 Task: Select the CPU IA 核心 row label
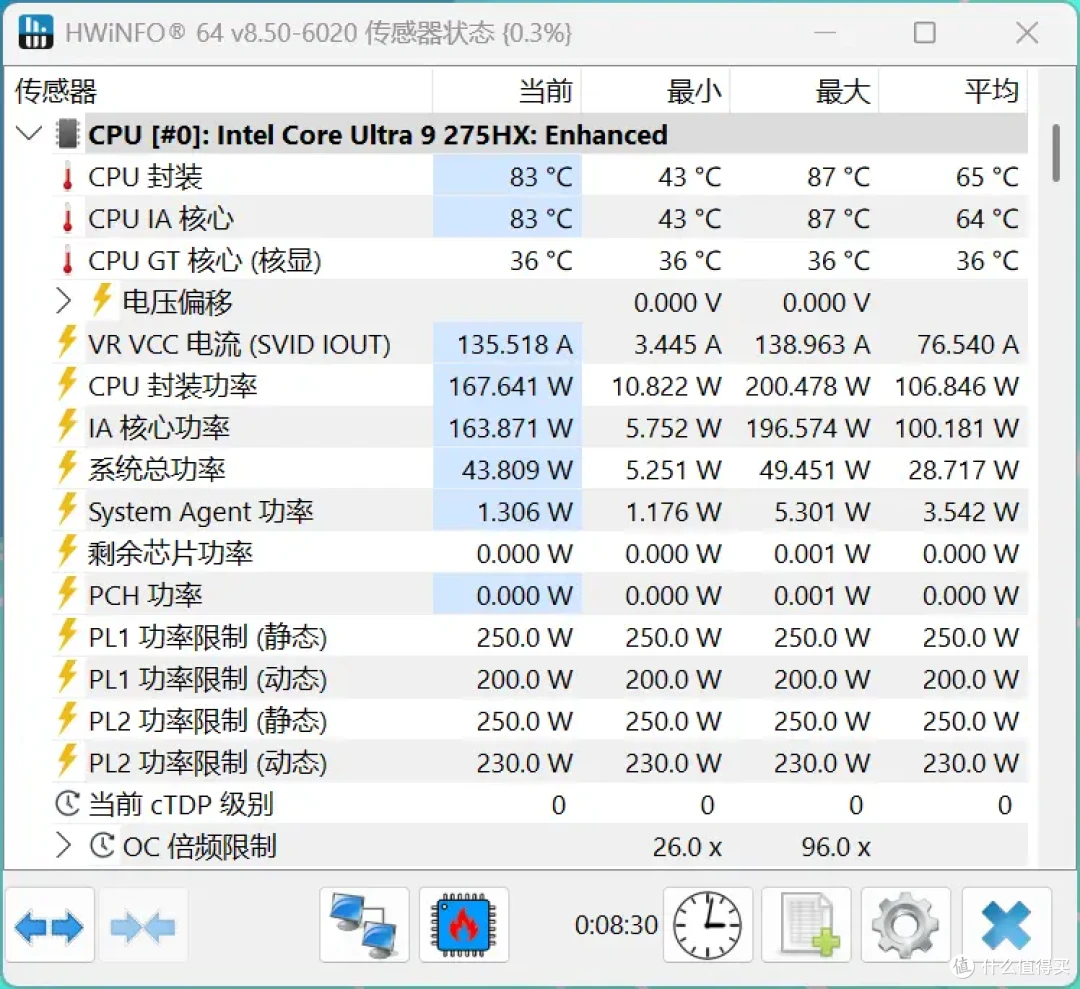click(x=161, y=219)
